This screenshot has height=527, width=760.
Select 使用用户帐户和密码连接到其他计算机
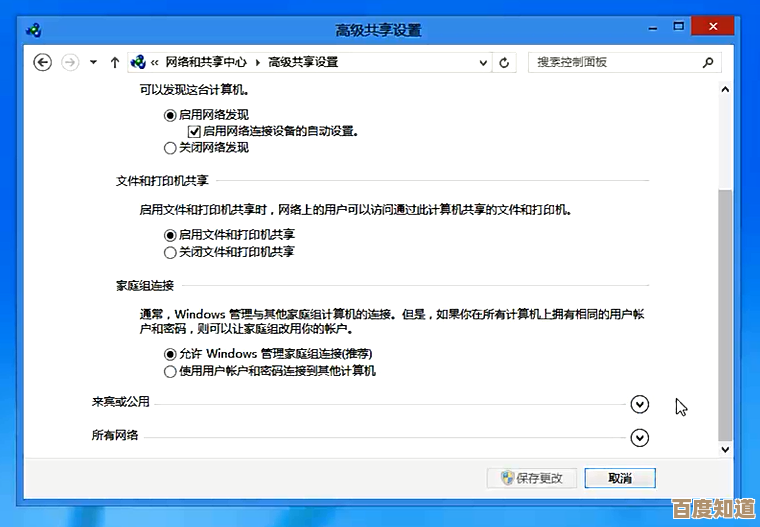pos(170,371)
